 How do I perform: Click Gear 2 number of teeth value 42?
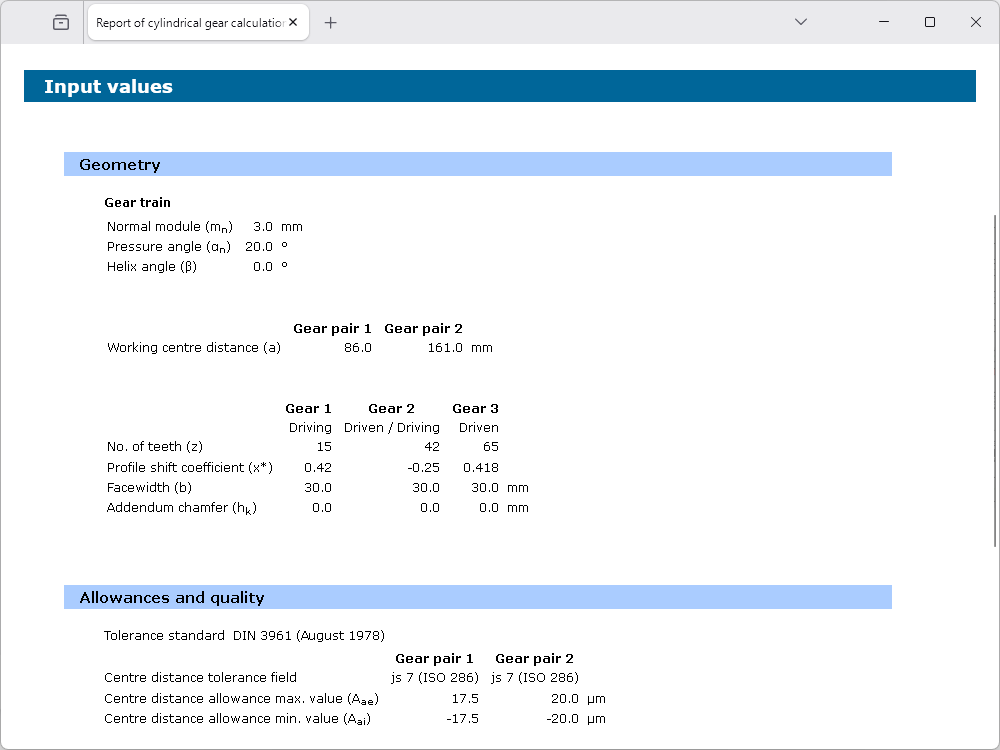[431, 447]
